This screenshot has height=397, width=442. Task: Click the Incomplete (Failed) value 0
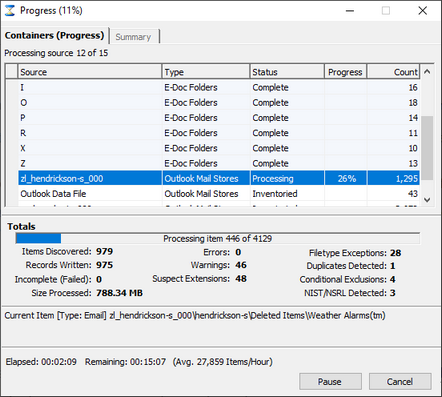coord(99,279)
